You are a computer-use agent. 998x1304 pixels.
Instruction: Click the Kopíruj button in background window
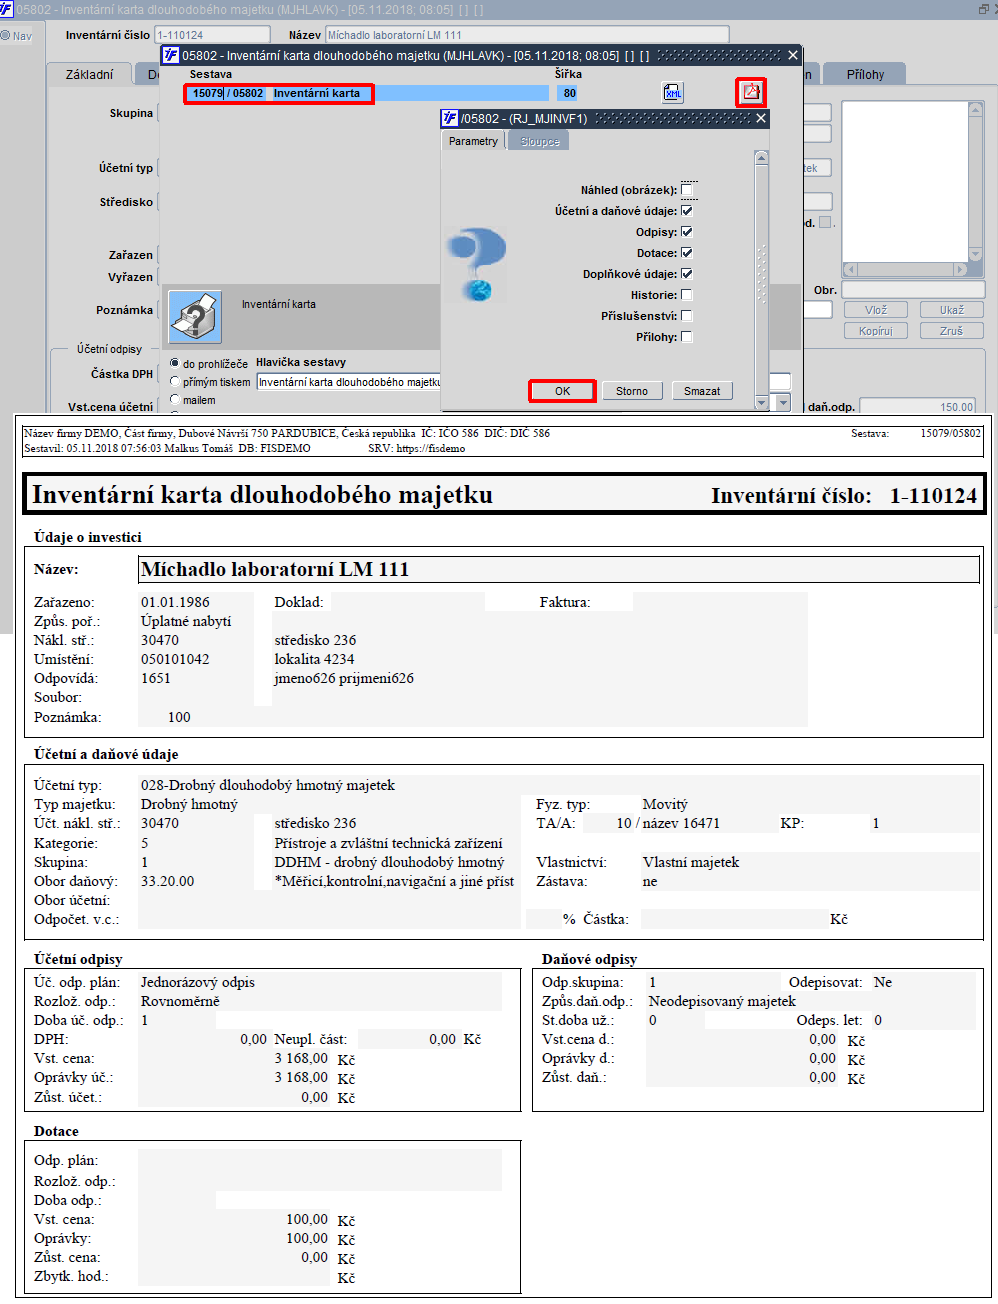click(876, 331)
